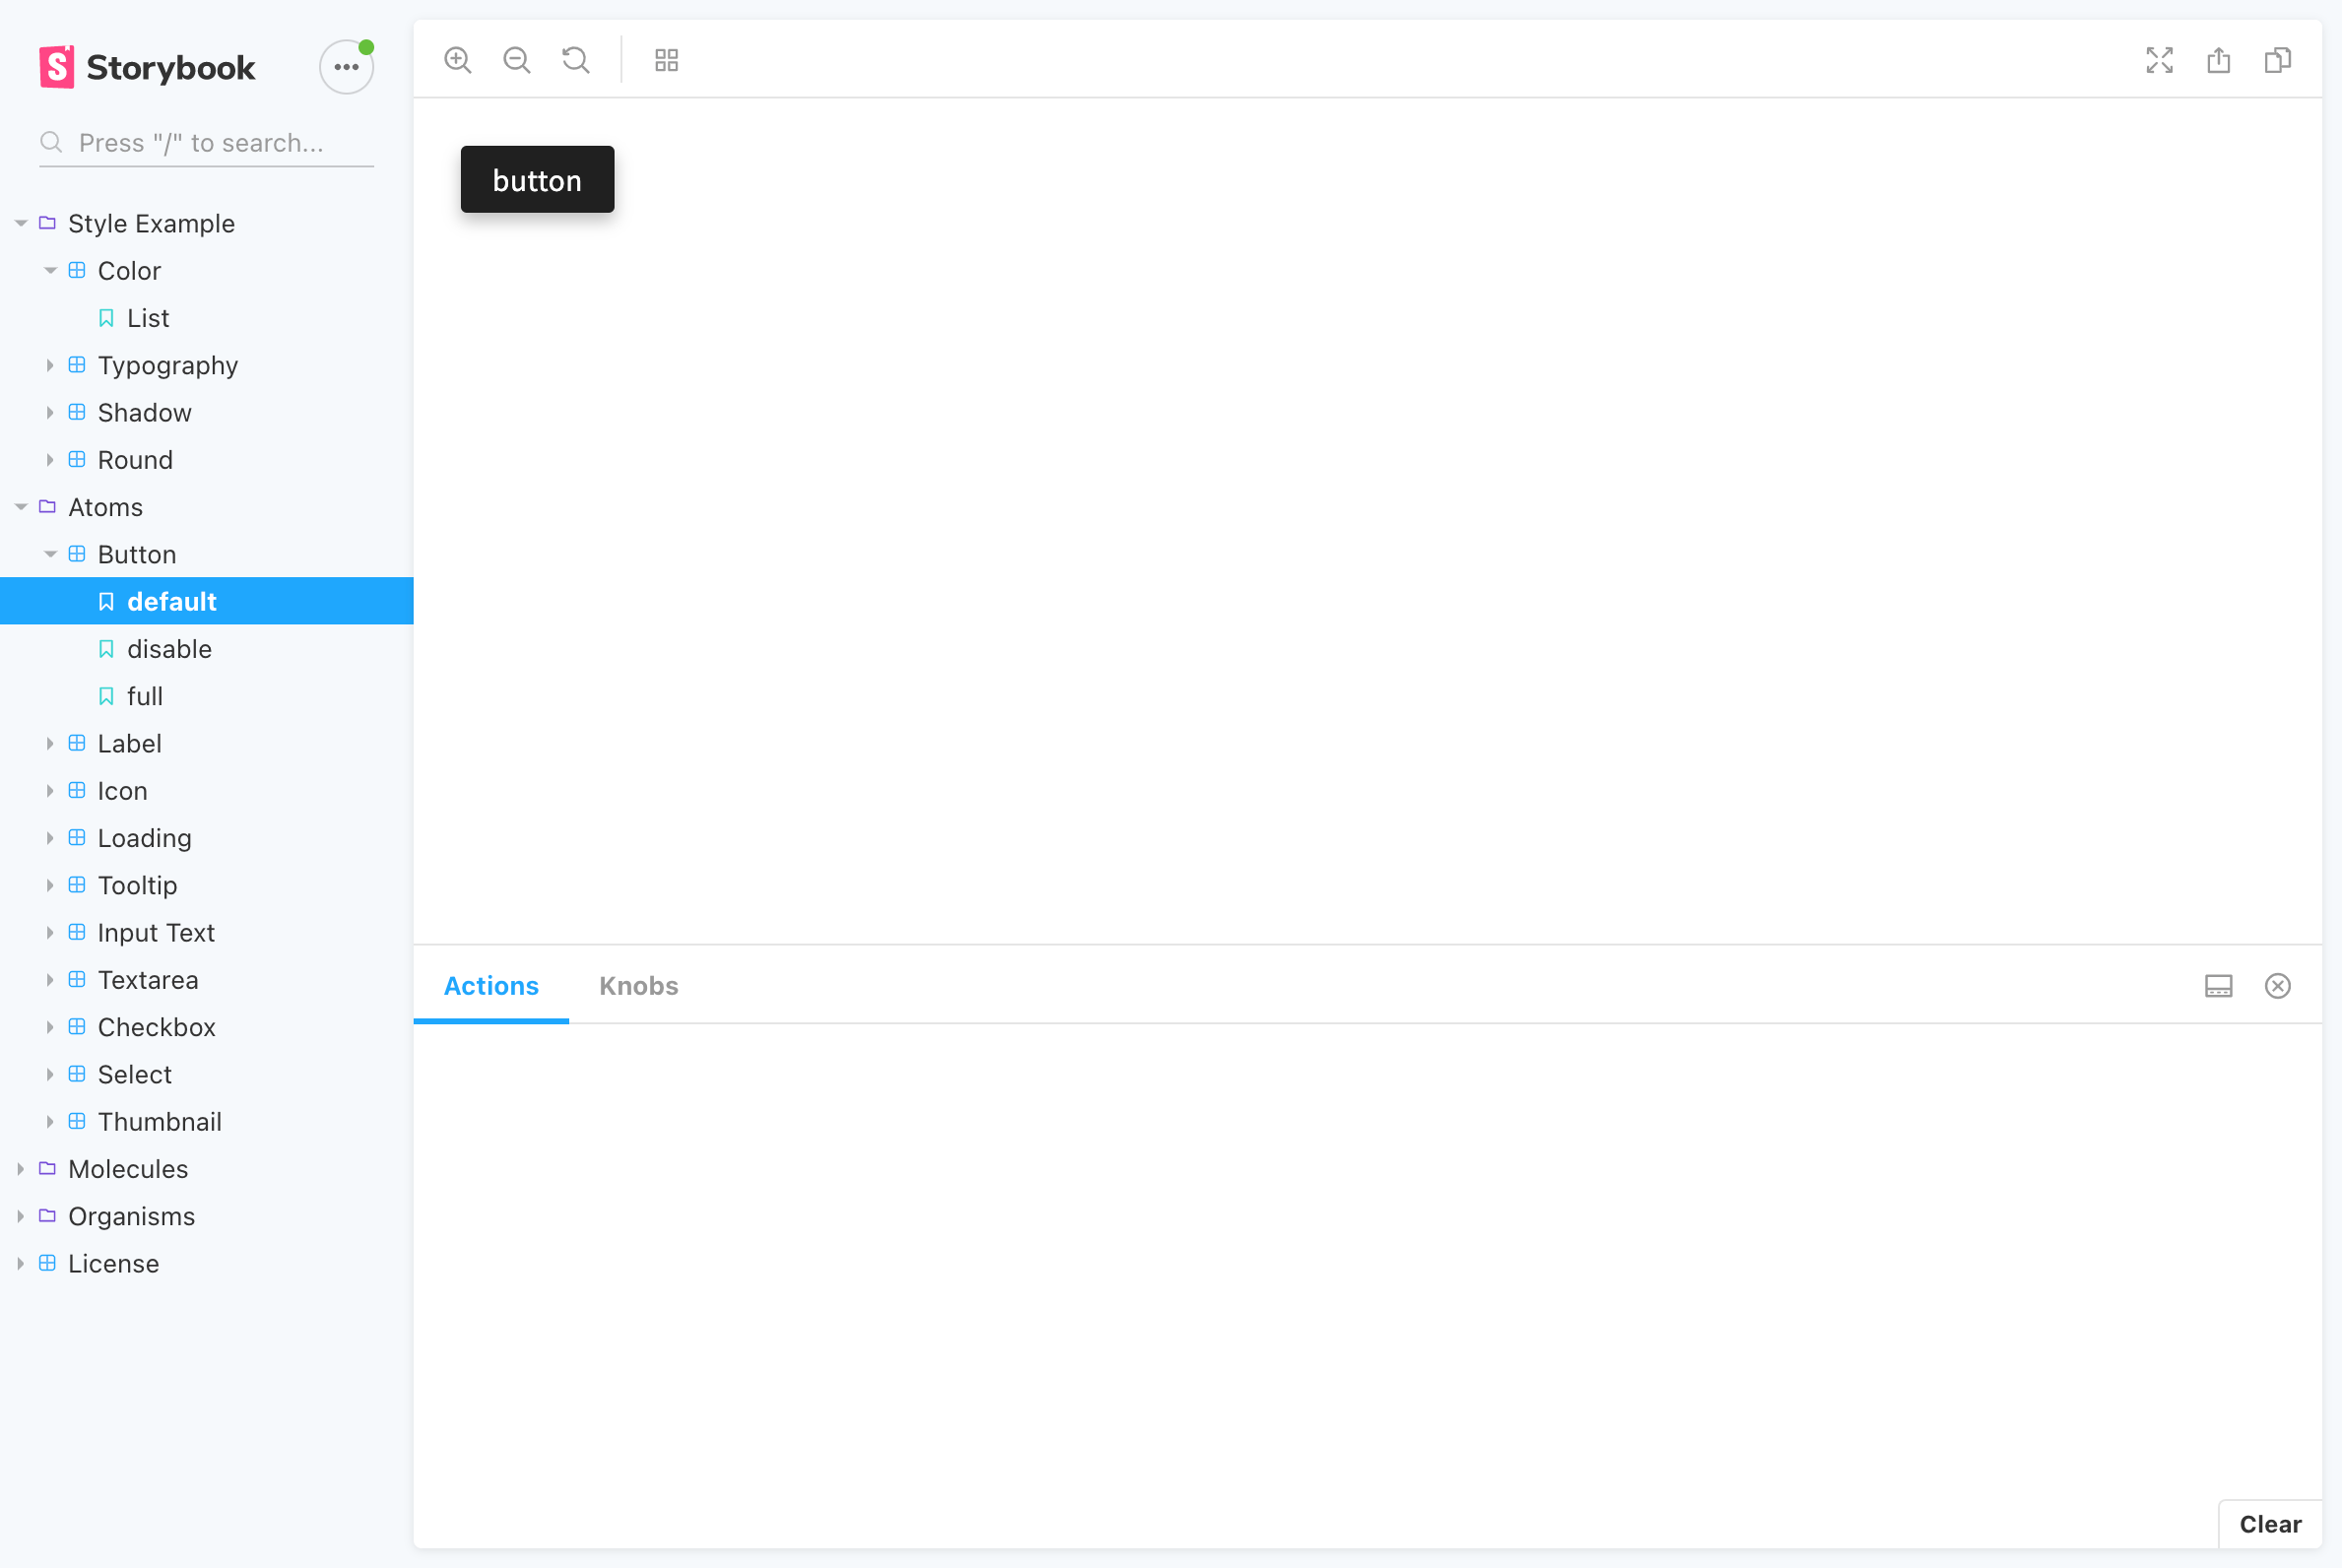This screenshot has height=1568, width=2342.
Task: Select the Actions tab
Action: 491,986
